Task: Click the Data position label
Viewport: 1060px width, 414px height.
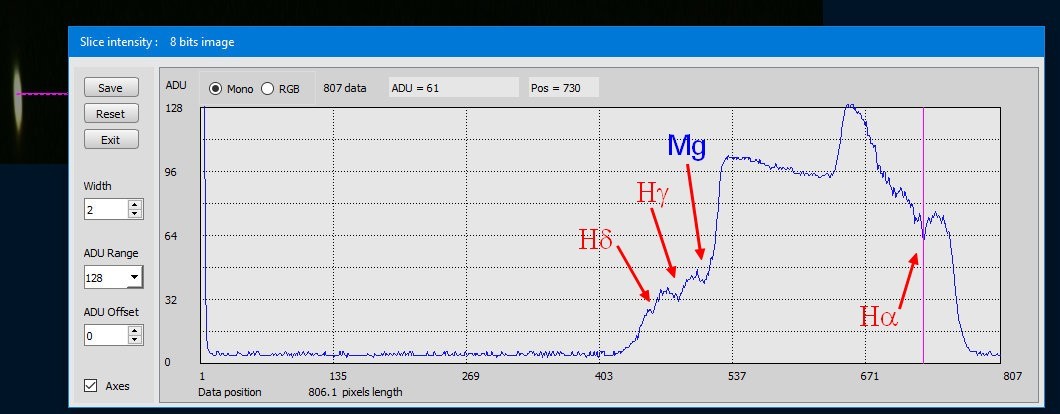Action: coord(229,392)
